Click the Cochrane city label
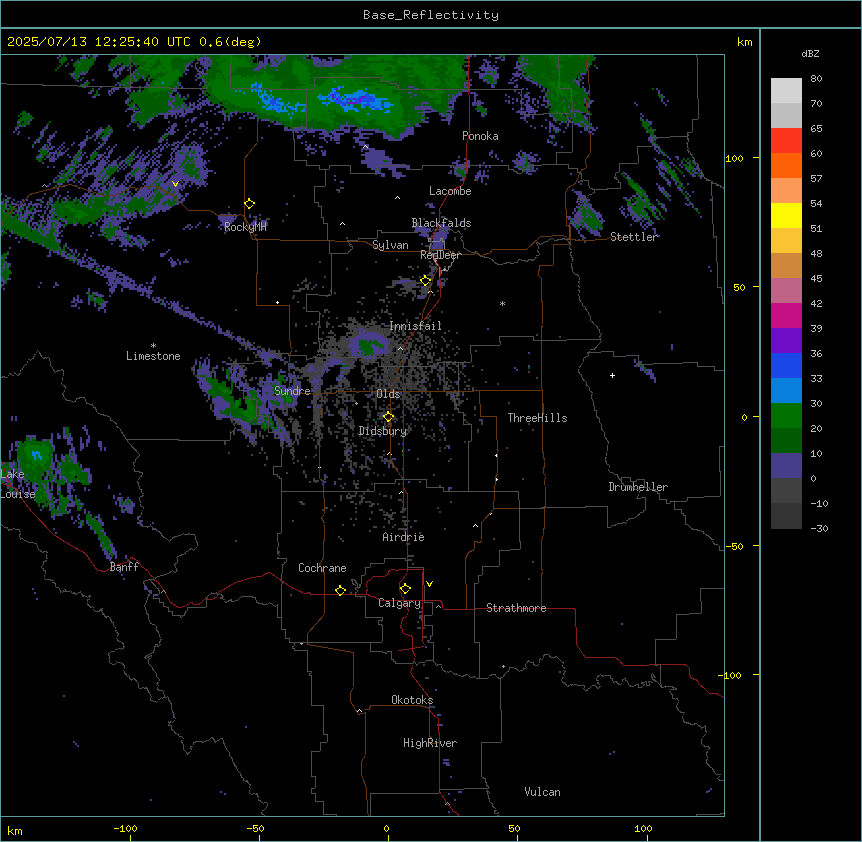 [x=322, y=568]
